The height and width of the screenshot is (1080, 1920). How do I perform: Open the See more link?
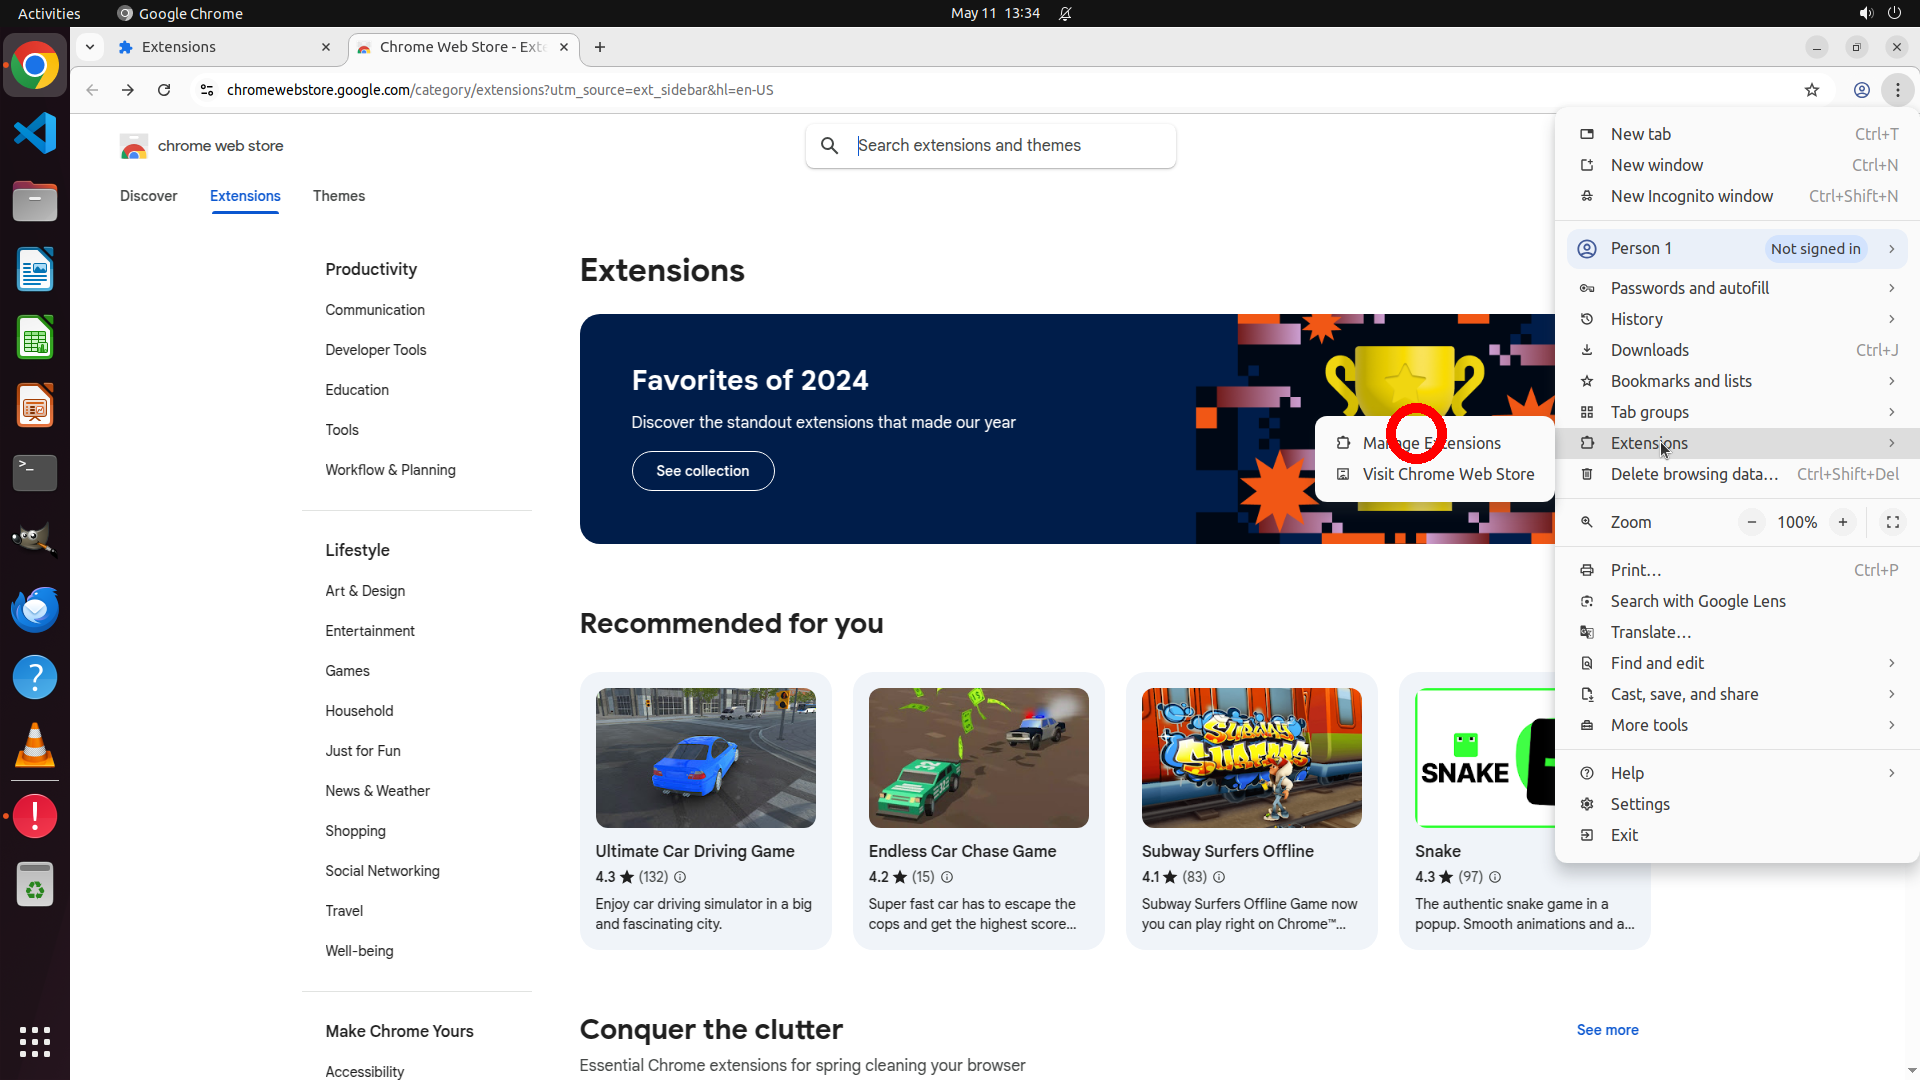point(1607,1030)
